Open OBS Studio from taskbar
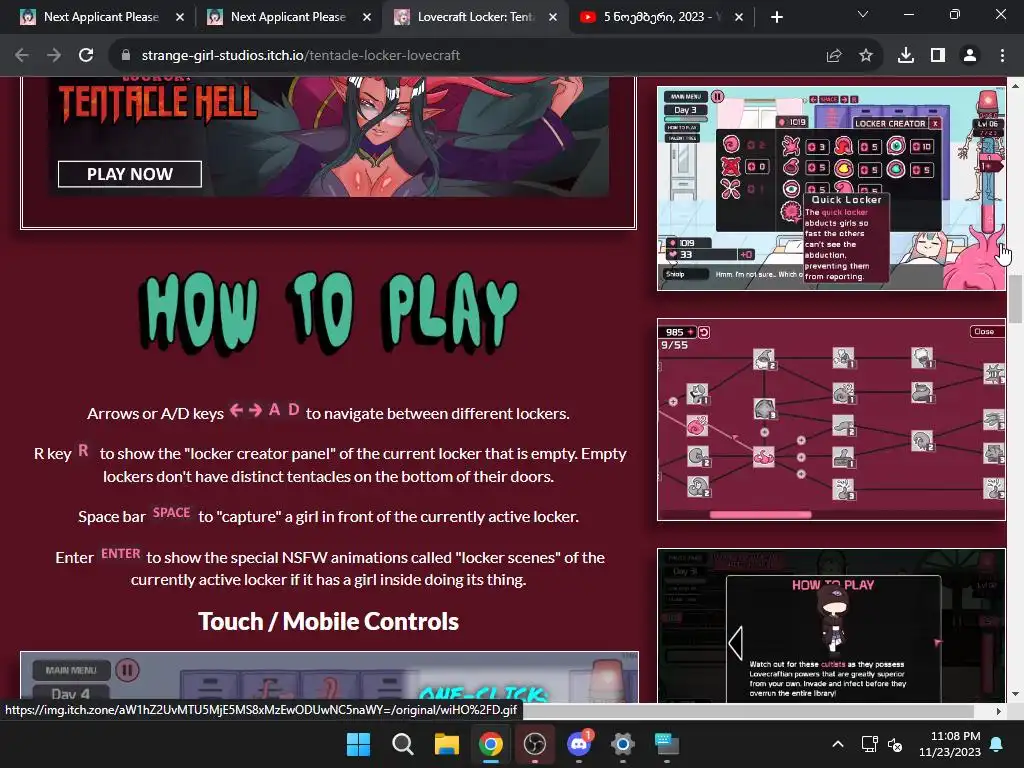Viewport: 1024px width, 768px height. pyautogui.click(x=535, y=744)
